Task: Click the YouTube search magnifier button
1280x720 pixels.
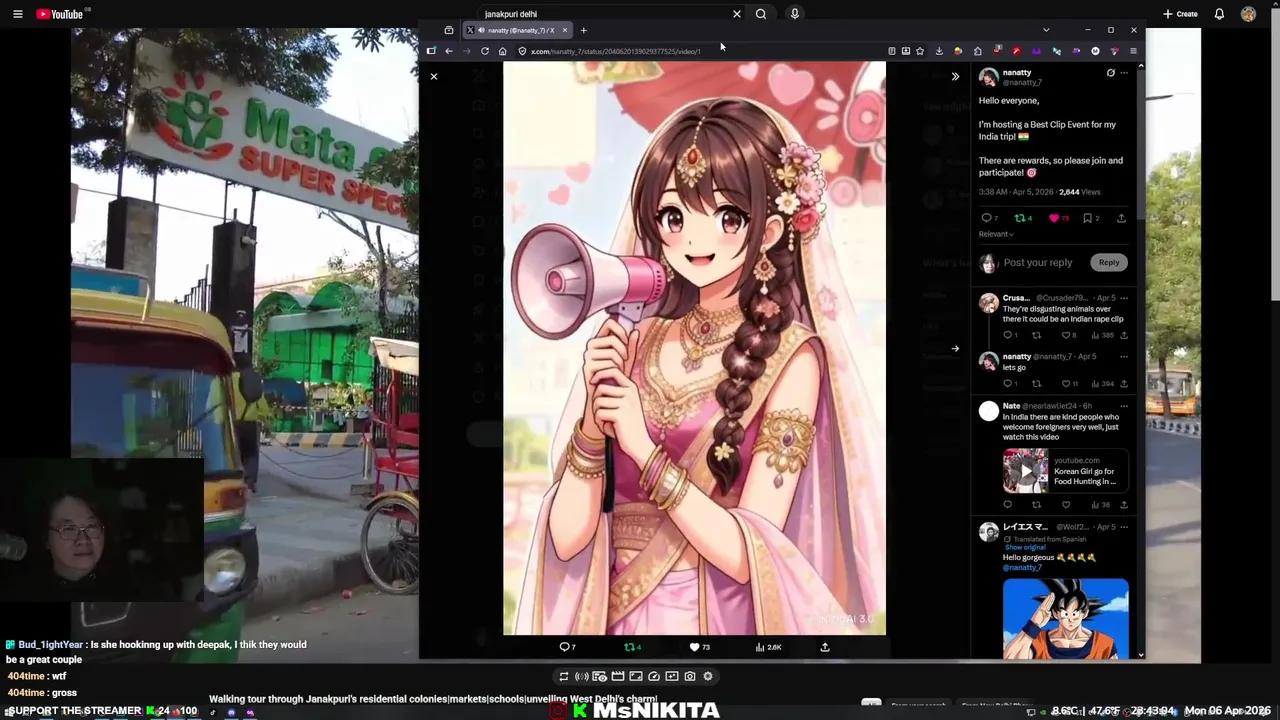Action: [761, 14]
